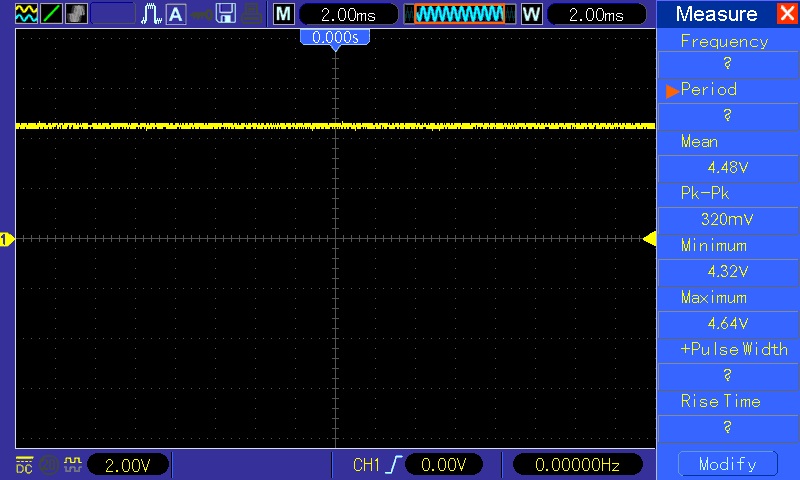Click the grayed-out key lock icon
The width and height of the screenshot is (800, 480).
[202, 14]
